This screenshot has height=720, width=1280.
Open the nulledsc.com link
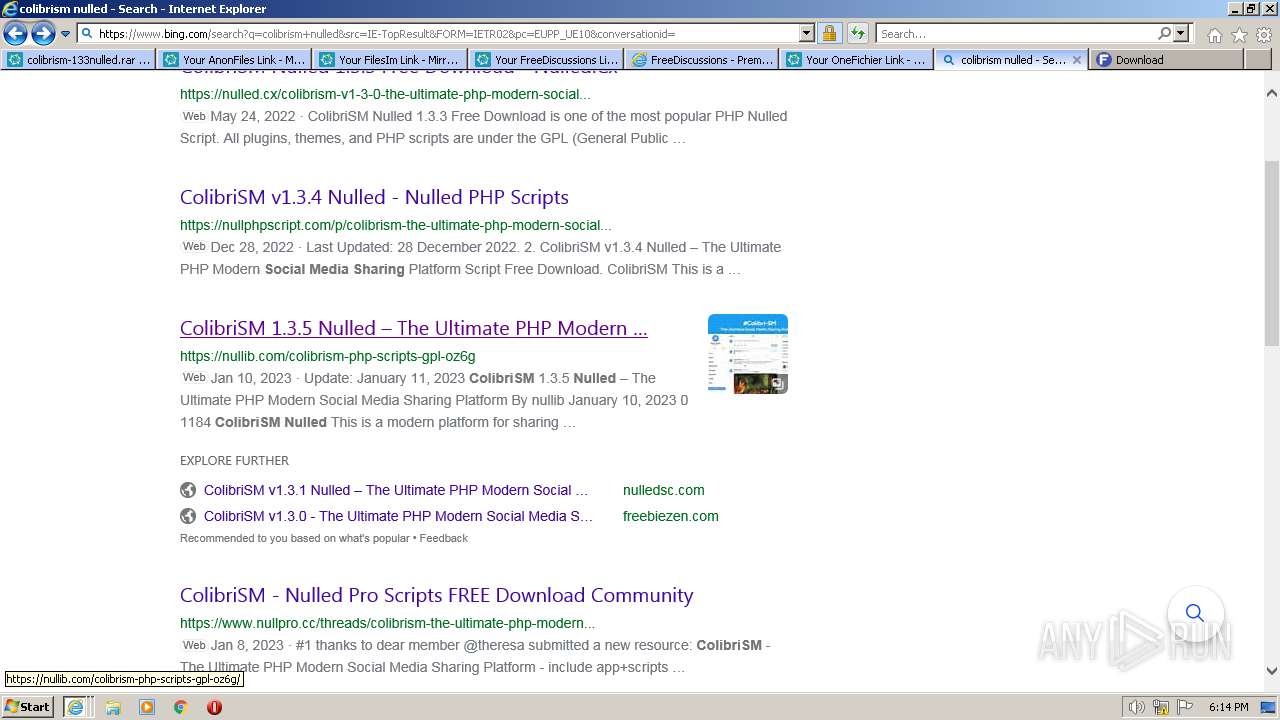tap(663, 490)
